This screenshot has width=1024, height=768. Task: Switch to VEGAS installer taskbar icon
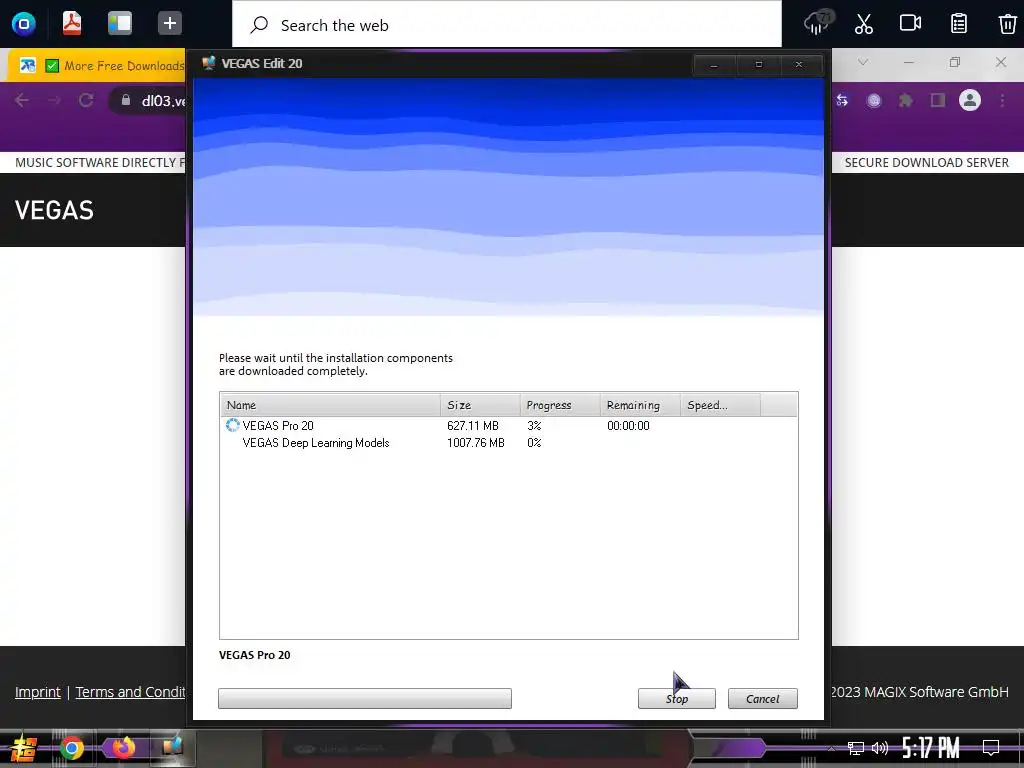coord(172,748)
